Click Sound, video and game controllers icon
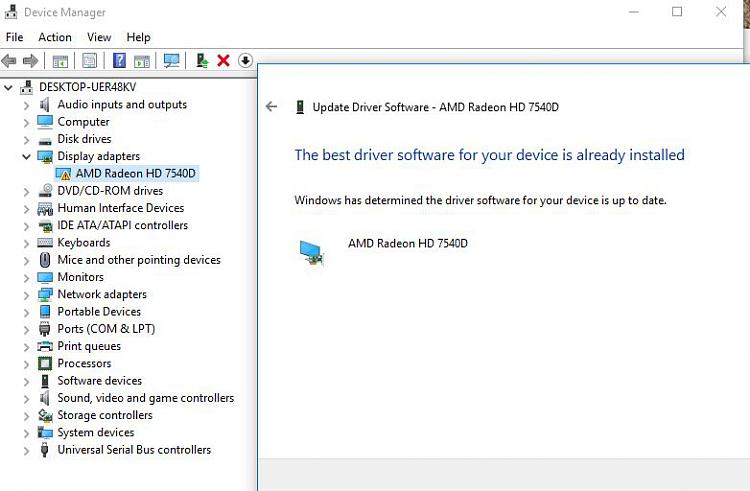750x491 pixels. click(44, 398)
